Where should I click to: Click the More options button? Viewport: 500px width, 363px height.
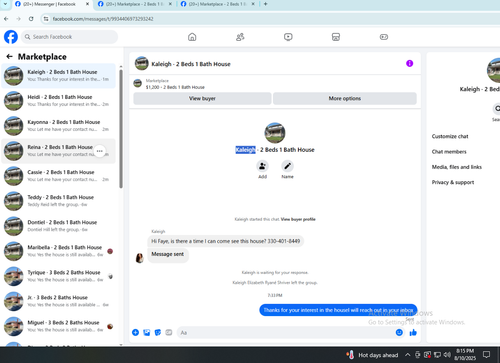coord(345,98)
